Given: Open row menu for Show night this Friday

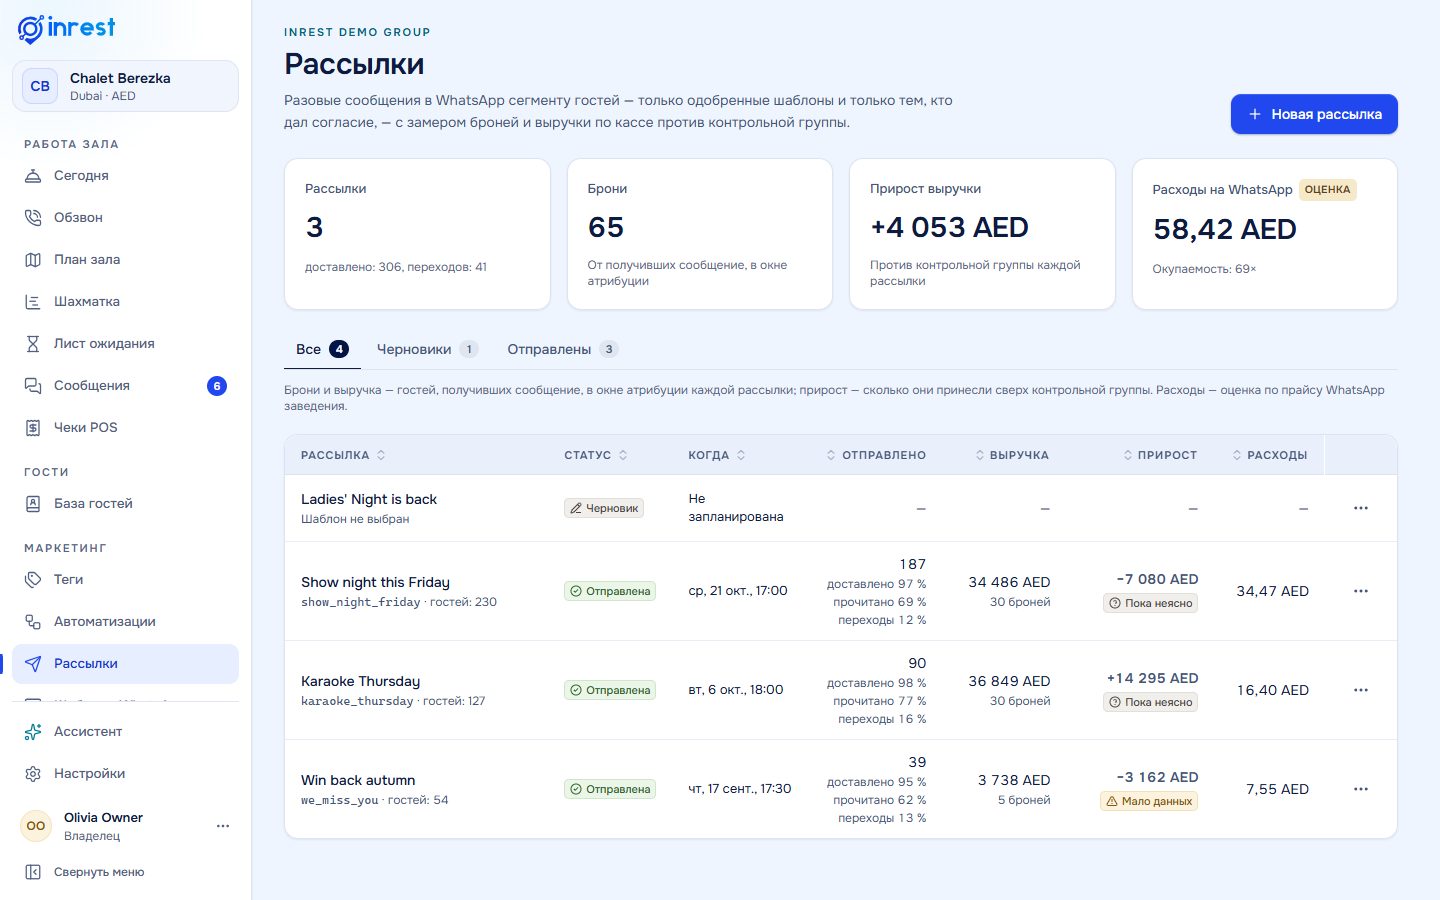Looking at the screenshot, I should (1361, 591).
